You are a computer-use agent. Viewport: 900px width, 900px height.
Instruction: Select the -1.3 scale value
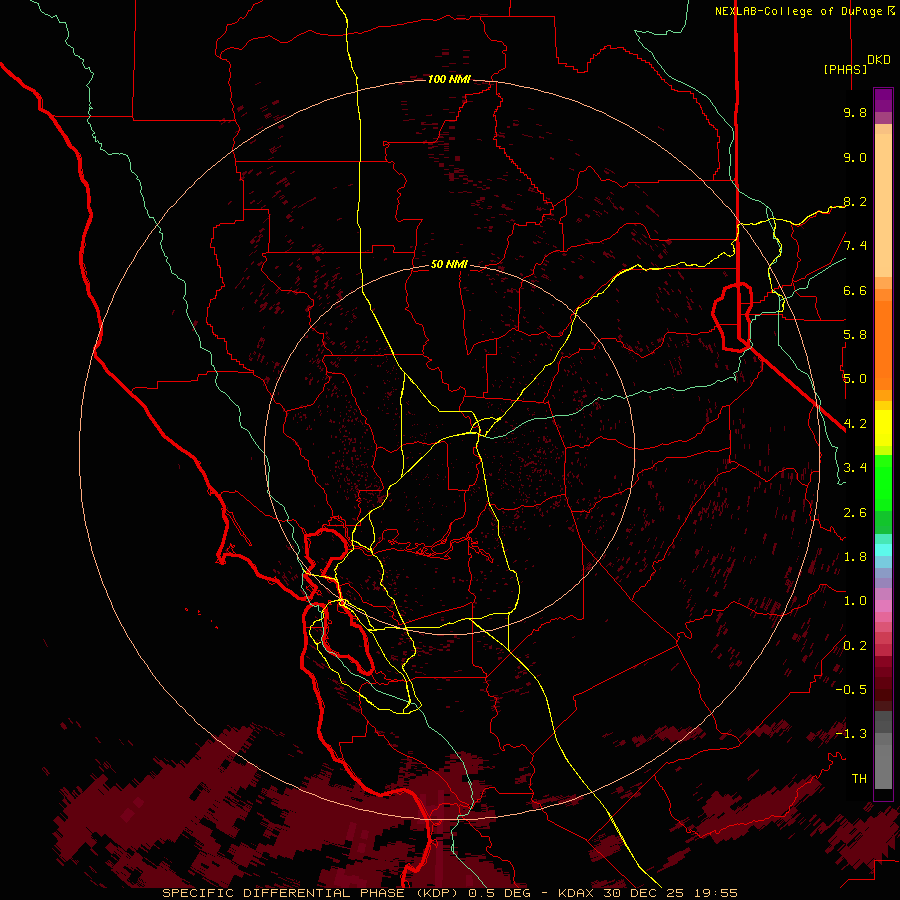point(851,734)
